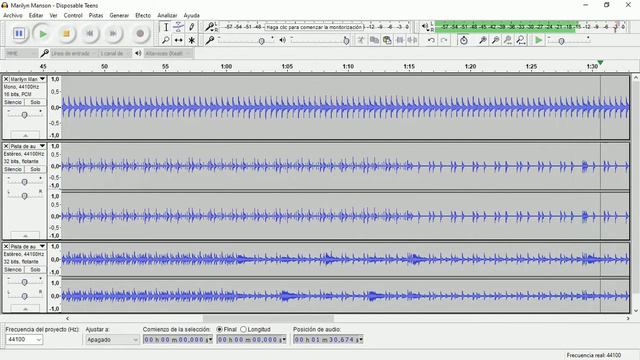The image size is (640, 360).
Task: Click the Paste clipboard icon
Action: (x=387, y=40)
